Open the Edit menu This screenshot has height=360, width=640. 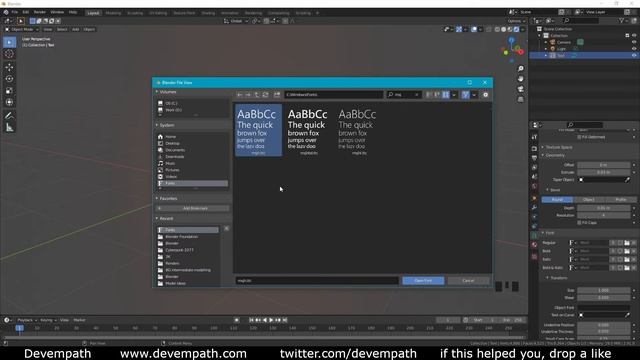[26, 13]
